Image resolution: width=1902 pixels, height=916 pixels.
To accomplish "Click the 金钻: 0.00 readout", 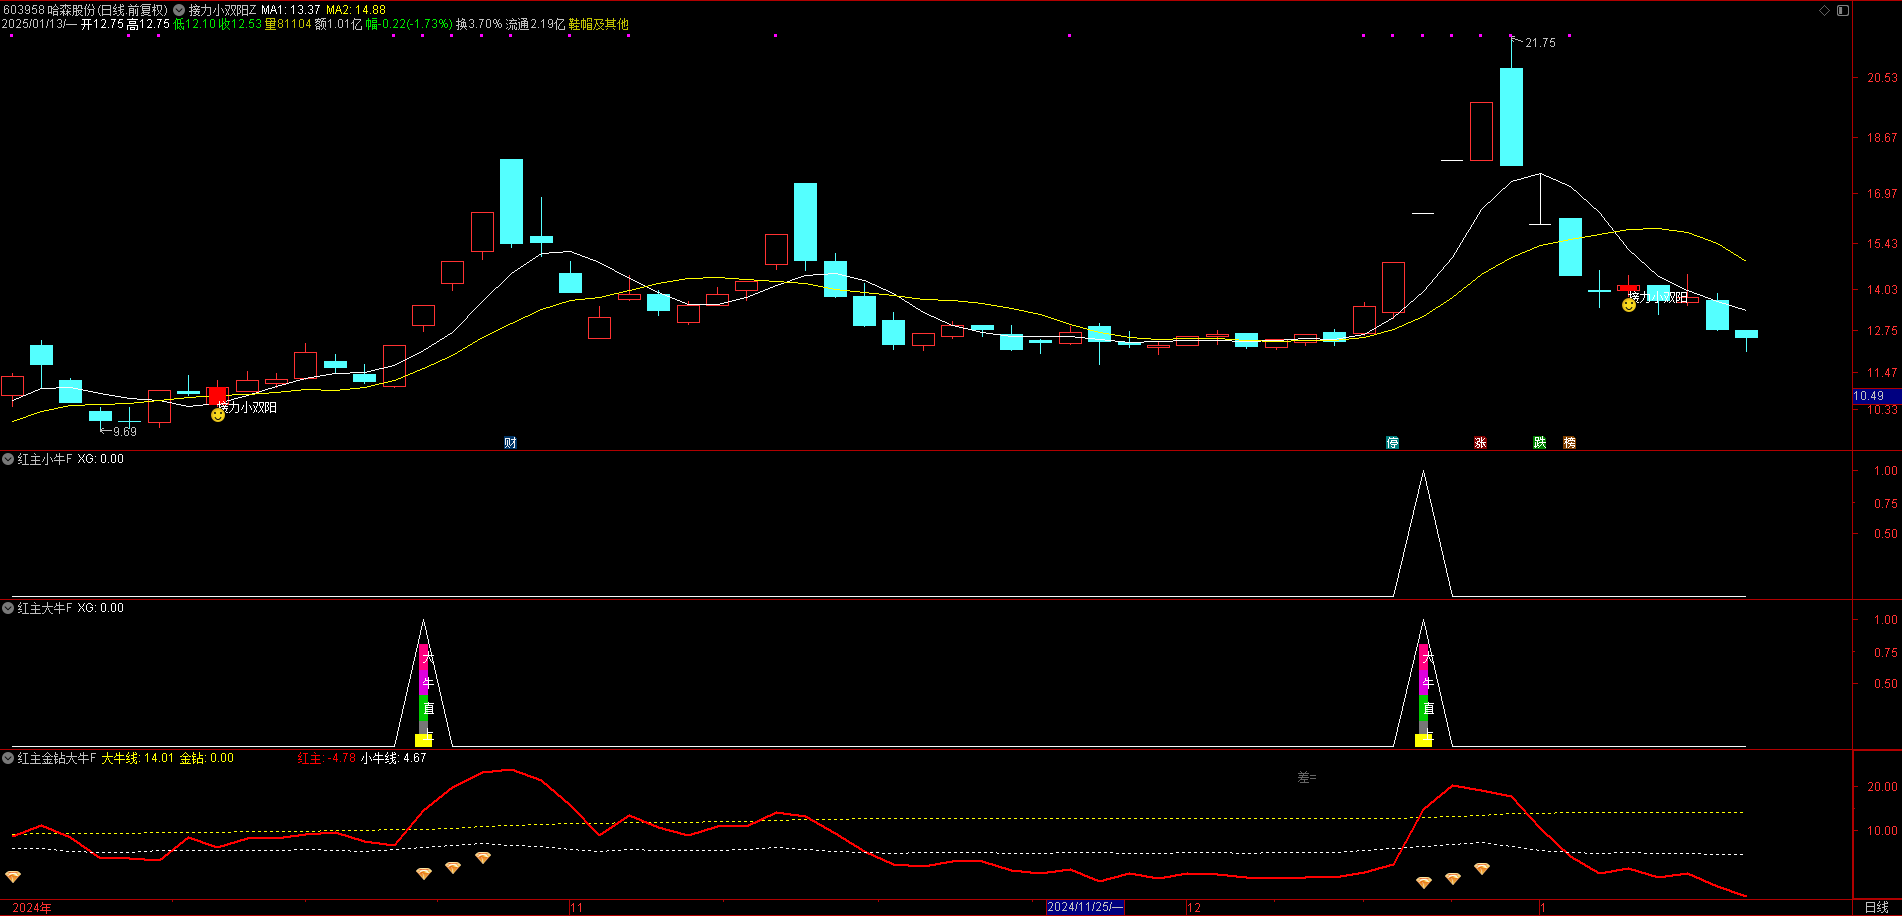I will 207,758.
